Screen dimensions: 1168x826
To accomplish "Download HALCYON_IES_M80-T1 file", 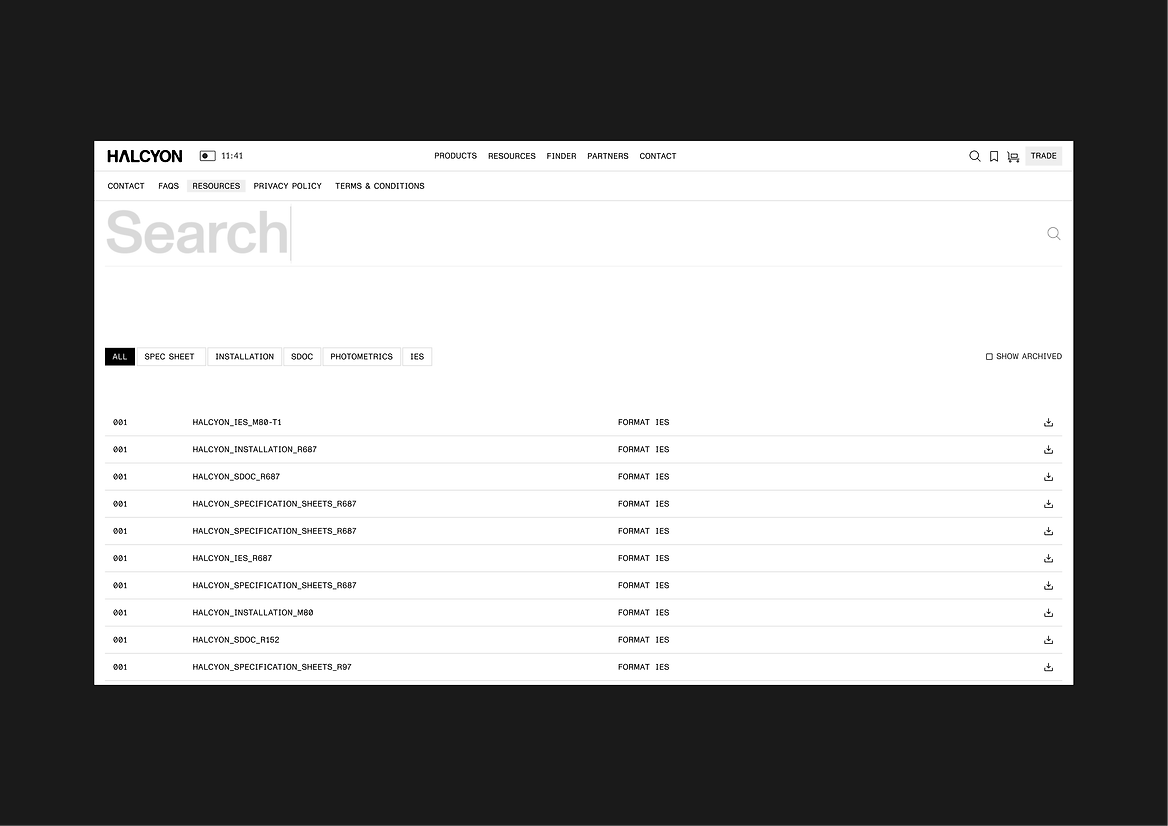I will tap(1048, 422).
